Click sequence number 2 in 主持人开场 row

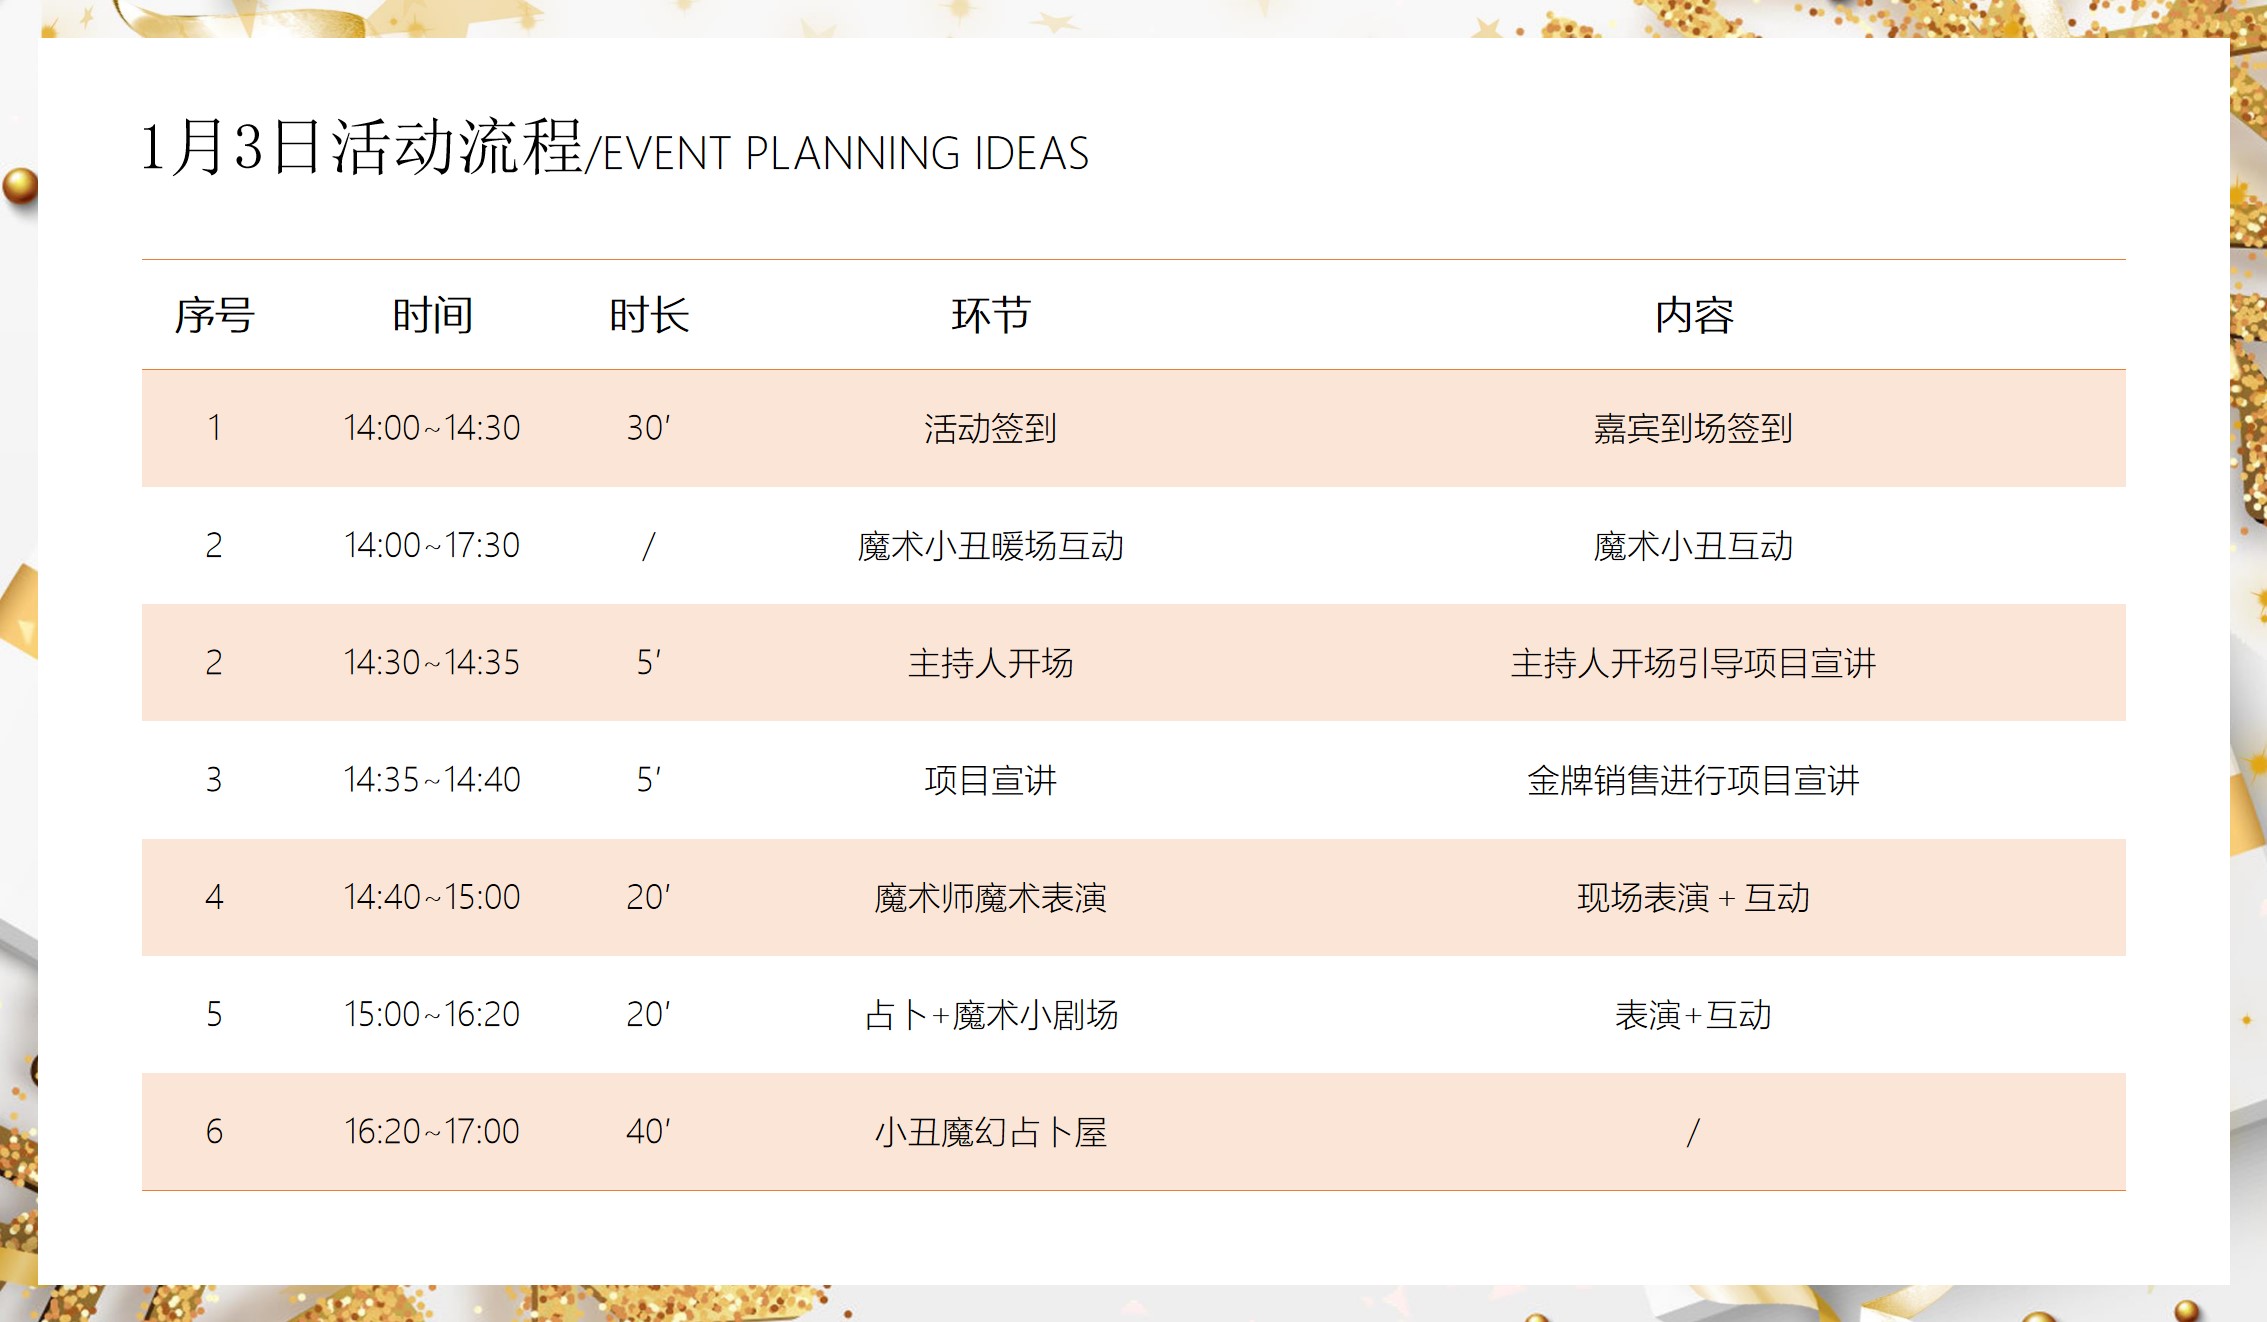[214, 662]
